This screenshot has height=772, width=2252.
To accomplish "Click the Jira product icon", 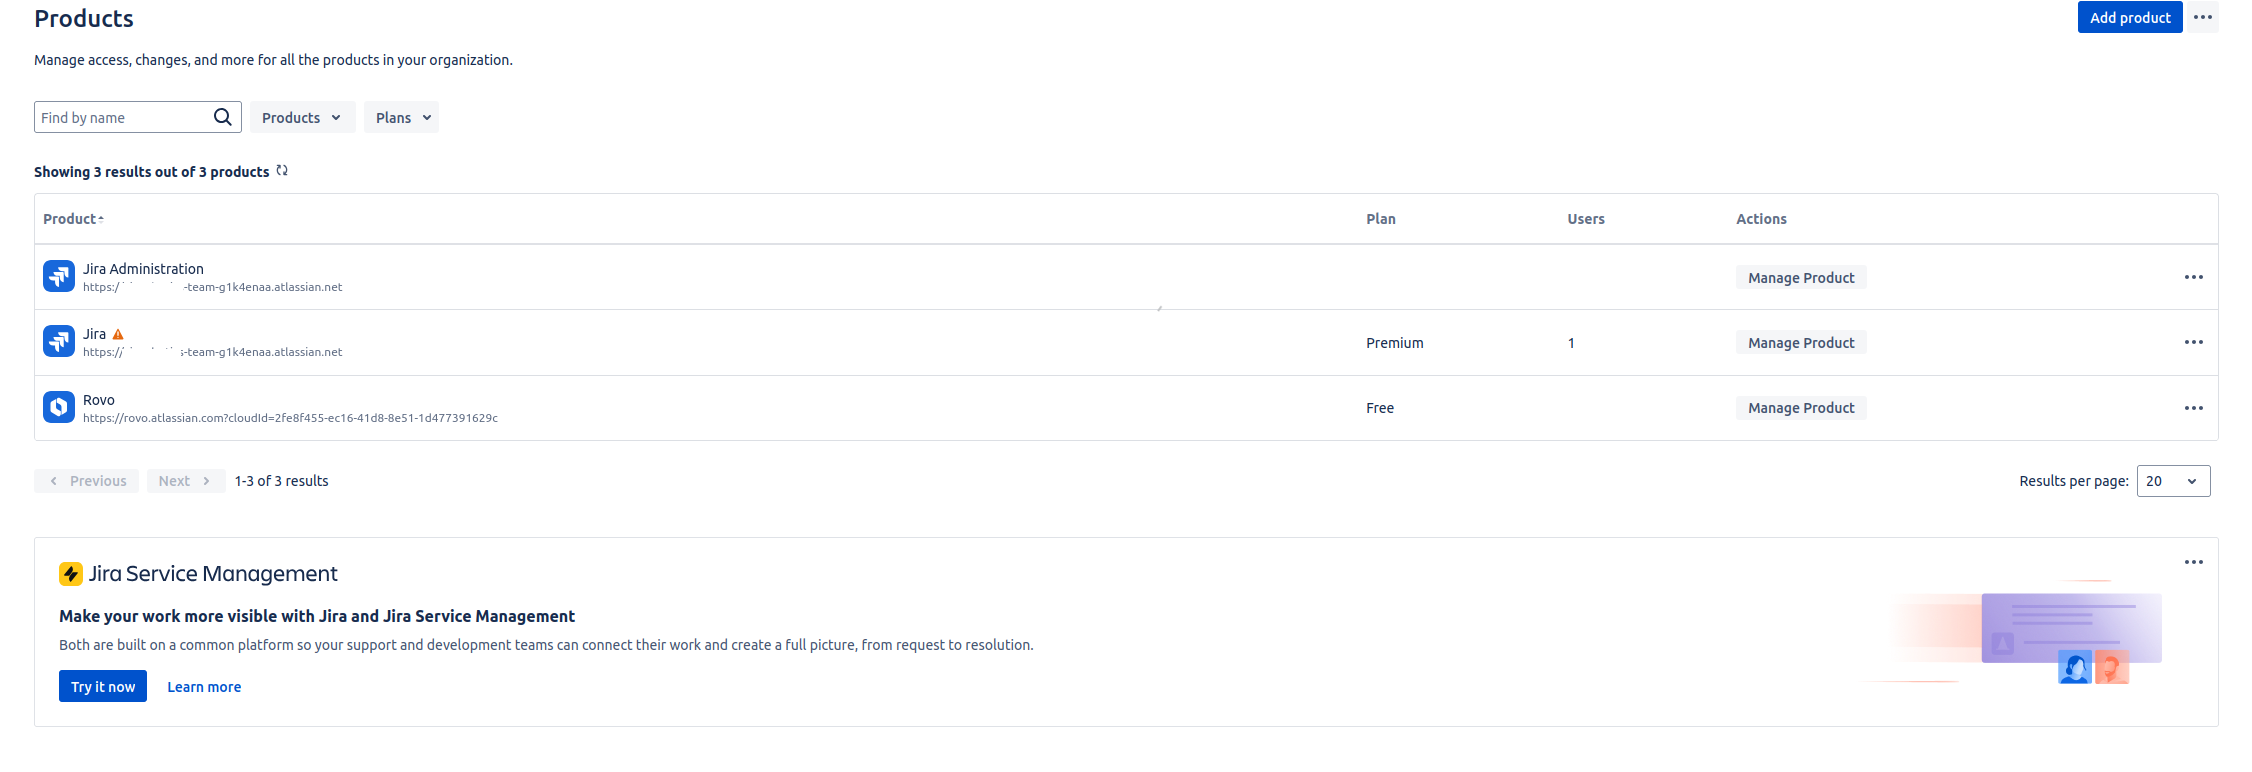I will [x=59, y=342].
